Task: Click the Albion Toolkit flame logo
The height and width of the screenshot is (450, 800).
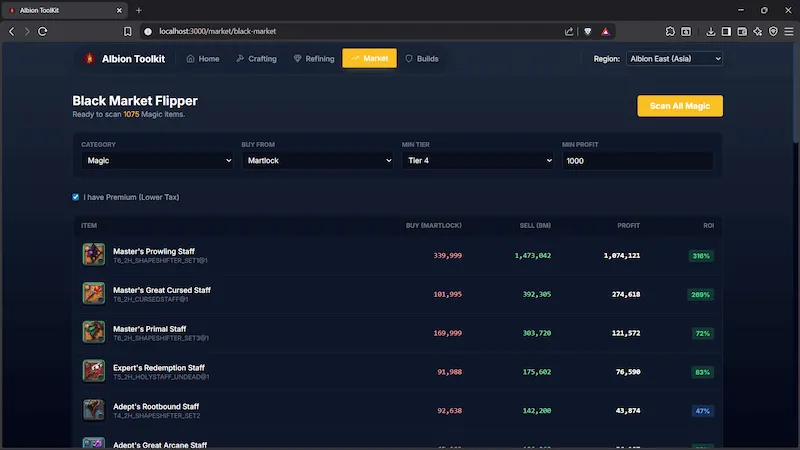Action: (x=89, y=59)
